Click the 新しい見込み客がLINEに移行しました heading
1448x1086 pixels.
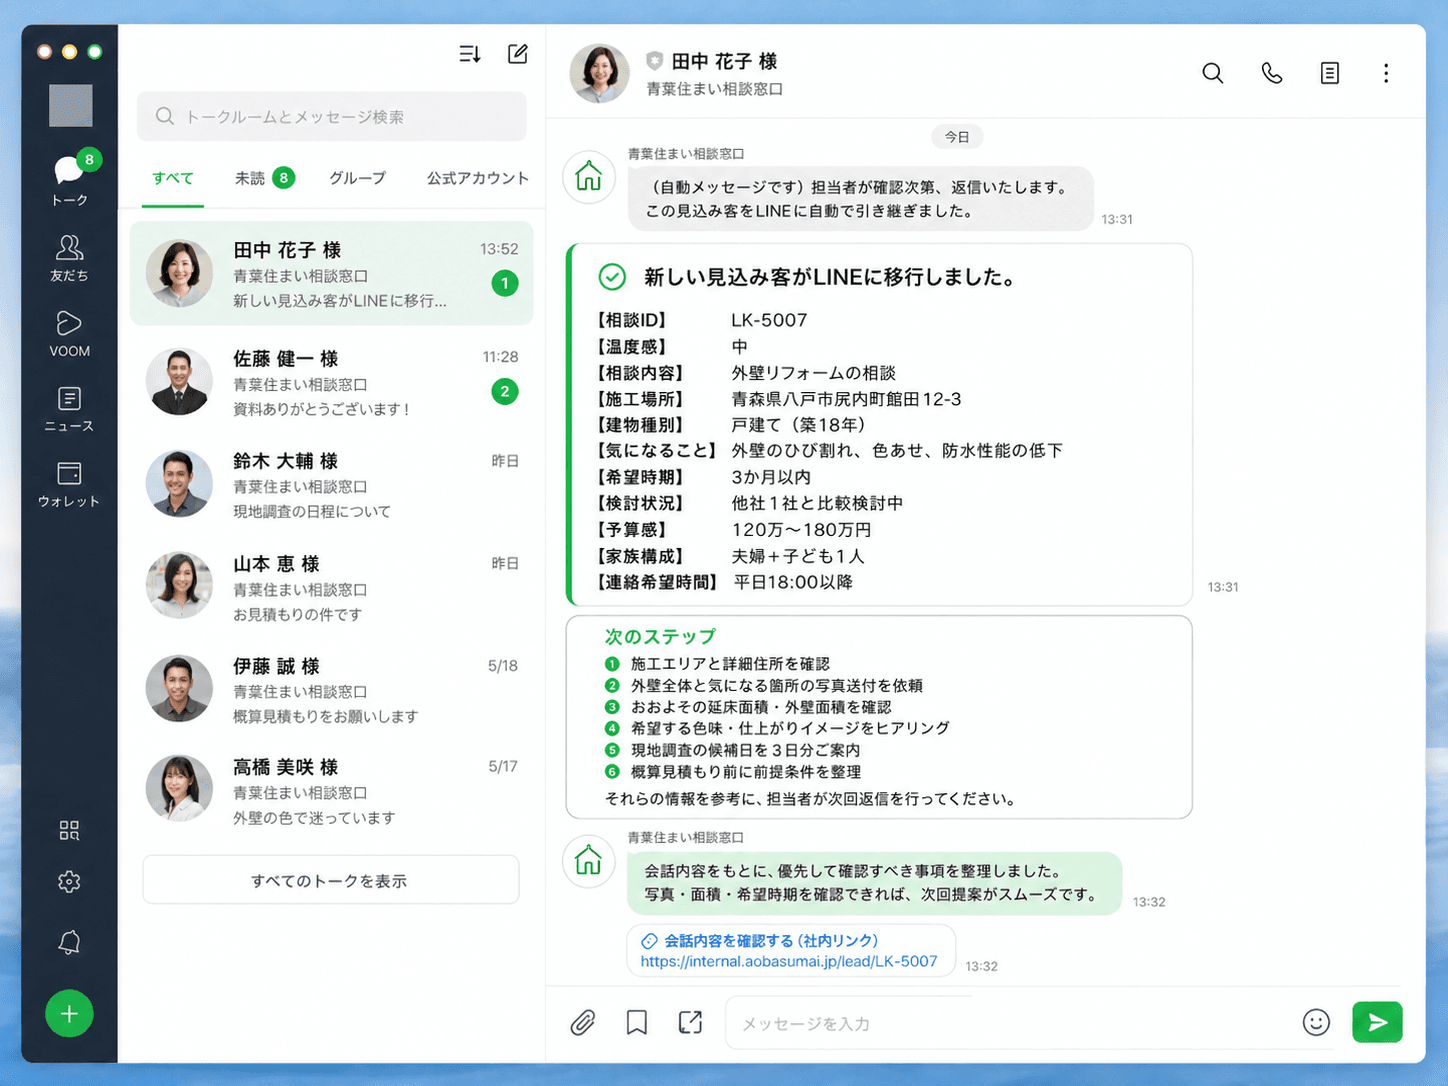coord(830,277)
